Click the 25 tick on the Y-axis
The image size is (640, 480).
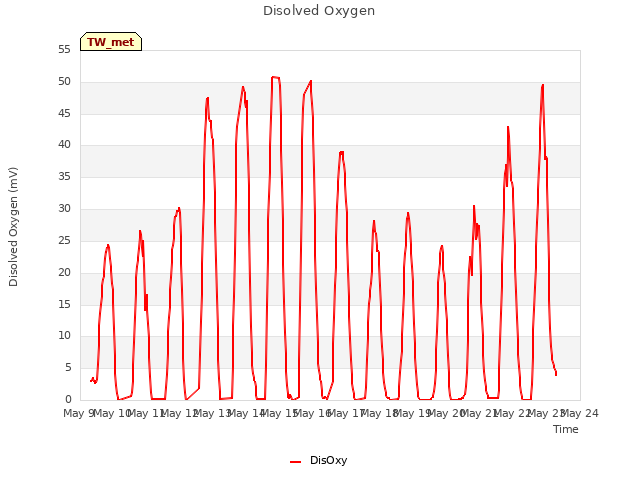tap(64, 240)
